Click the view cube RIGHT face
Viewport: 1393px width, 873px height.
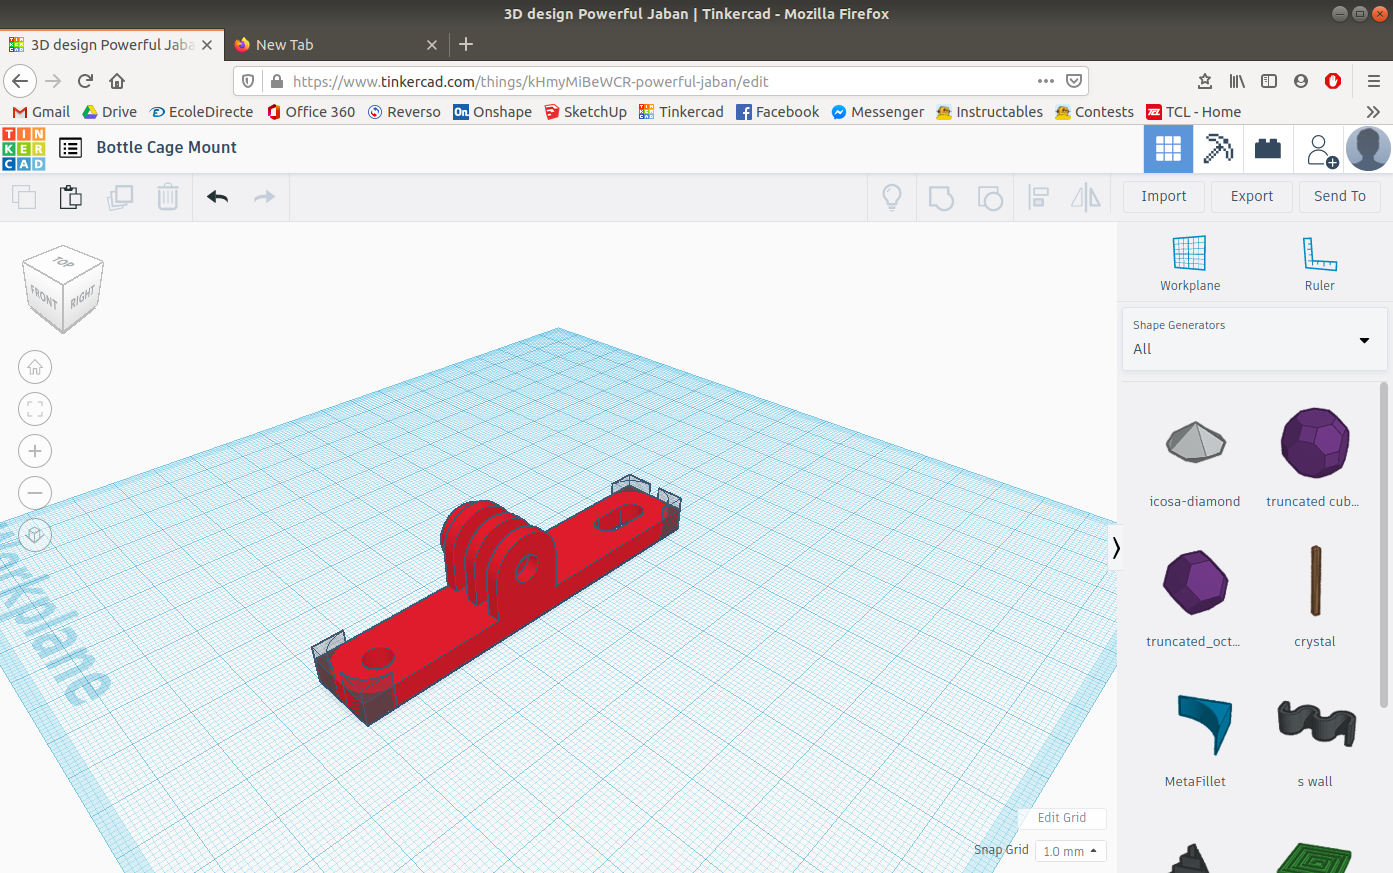pyautogui.click(x=82, y=298)
